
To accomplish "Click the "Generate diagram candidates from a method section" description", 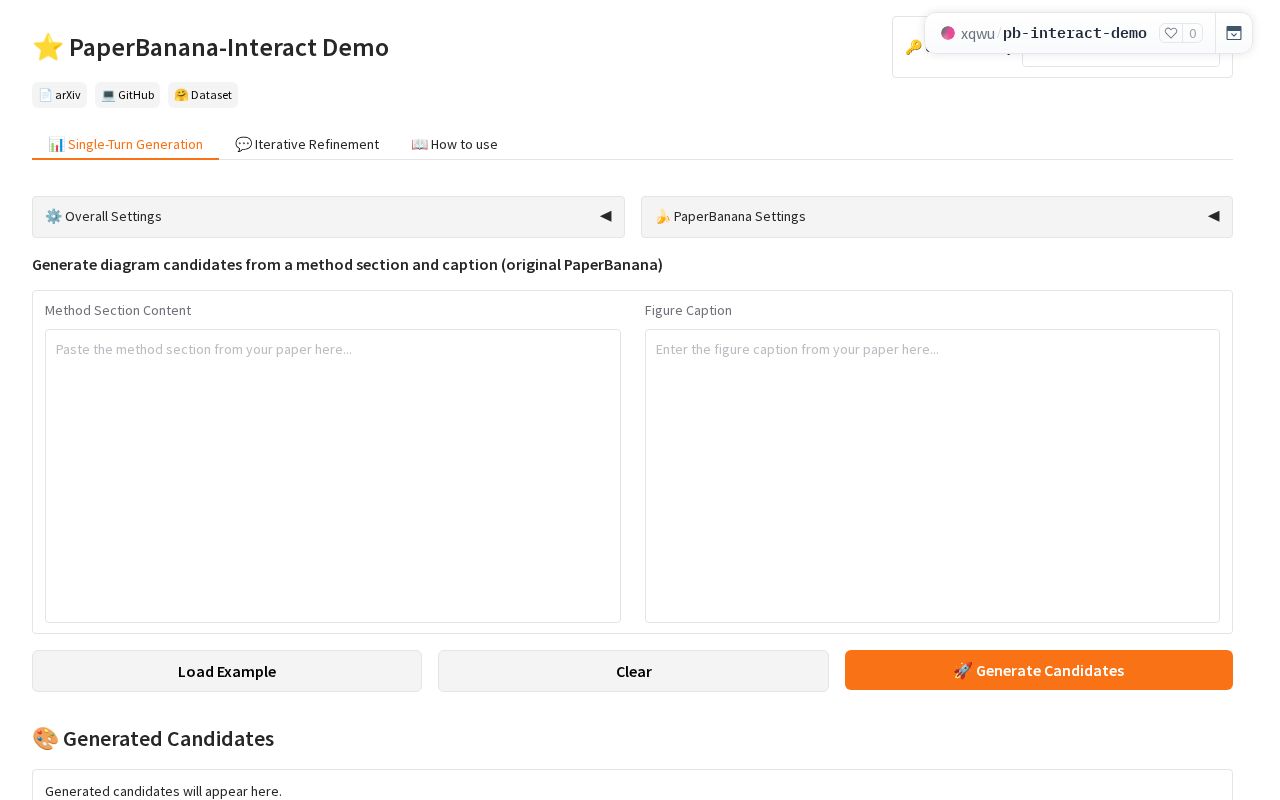I will (x=347, y=265).
